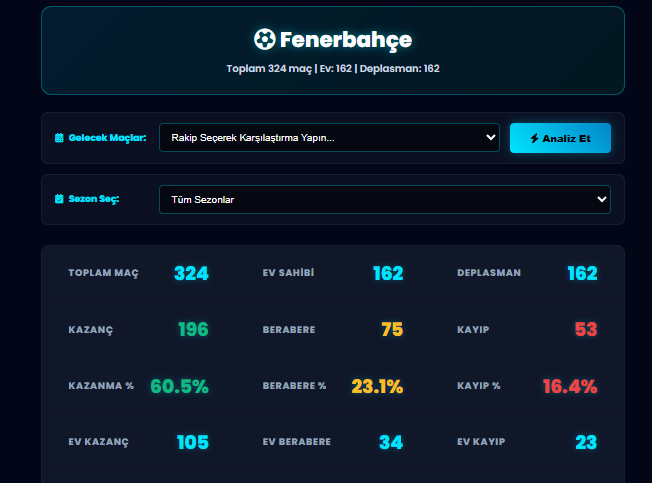Open the Tüm Sezonlar season dropdown
This screenshot has height=483, width=652.
point(385,200)
